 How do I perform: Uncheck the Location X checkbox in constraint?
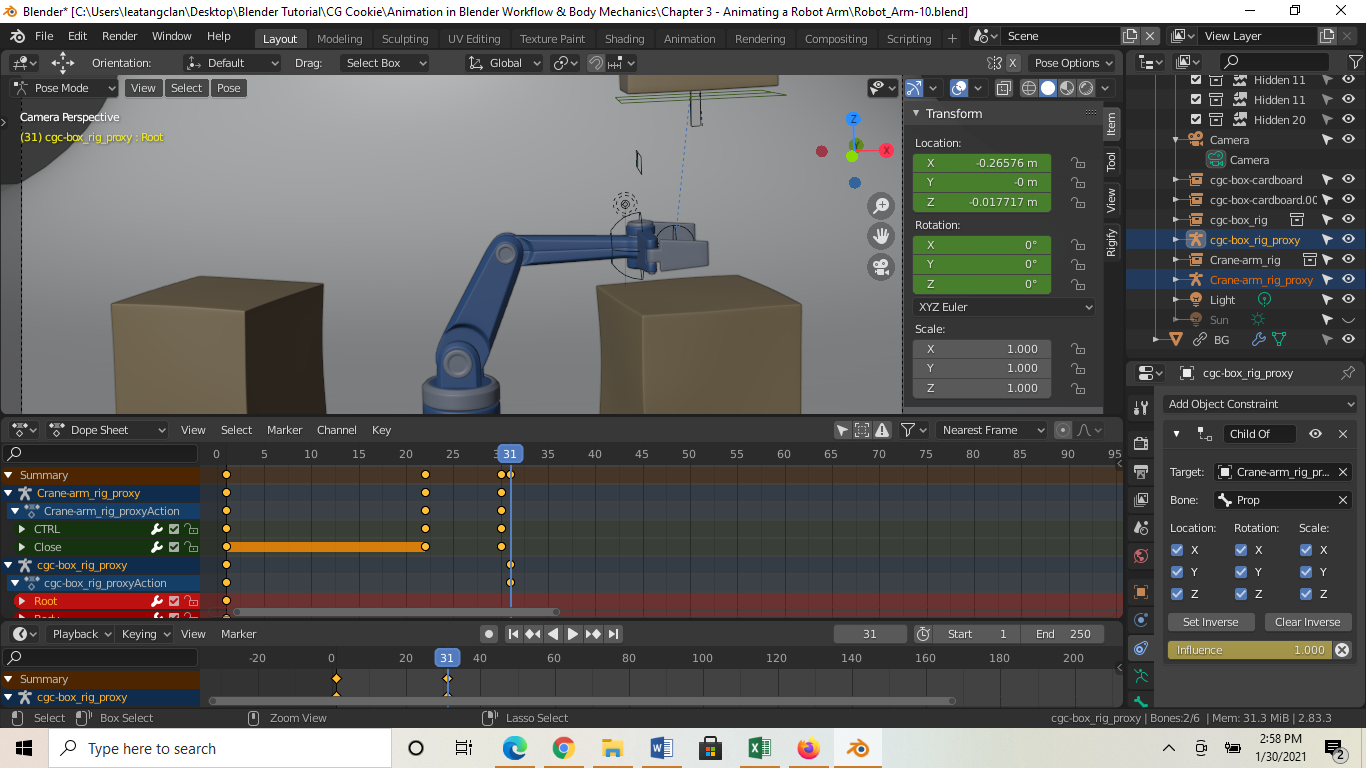point(1177,550)
